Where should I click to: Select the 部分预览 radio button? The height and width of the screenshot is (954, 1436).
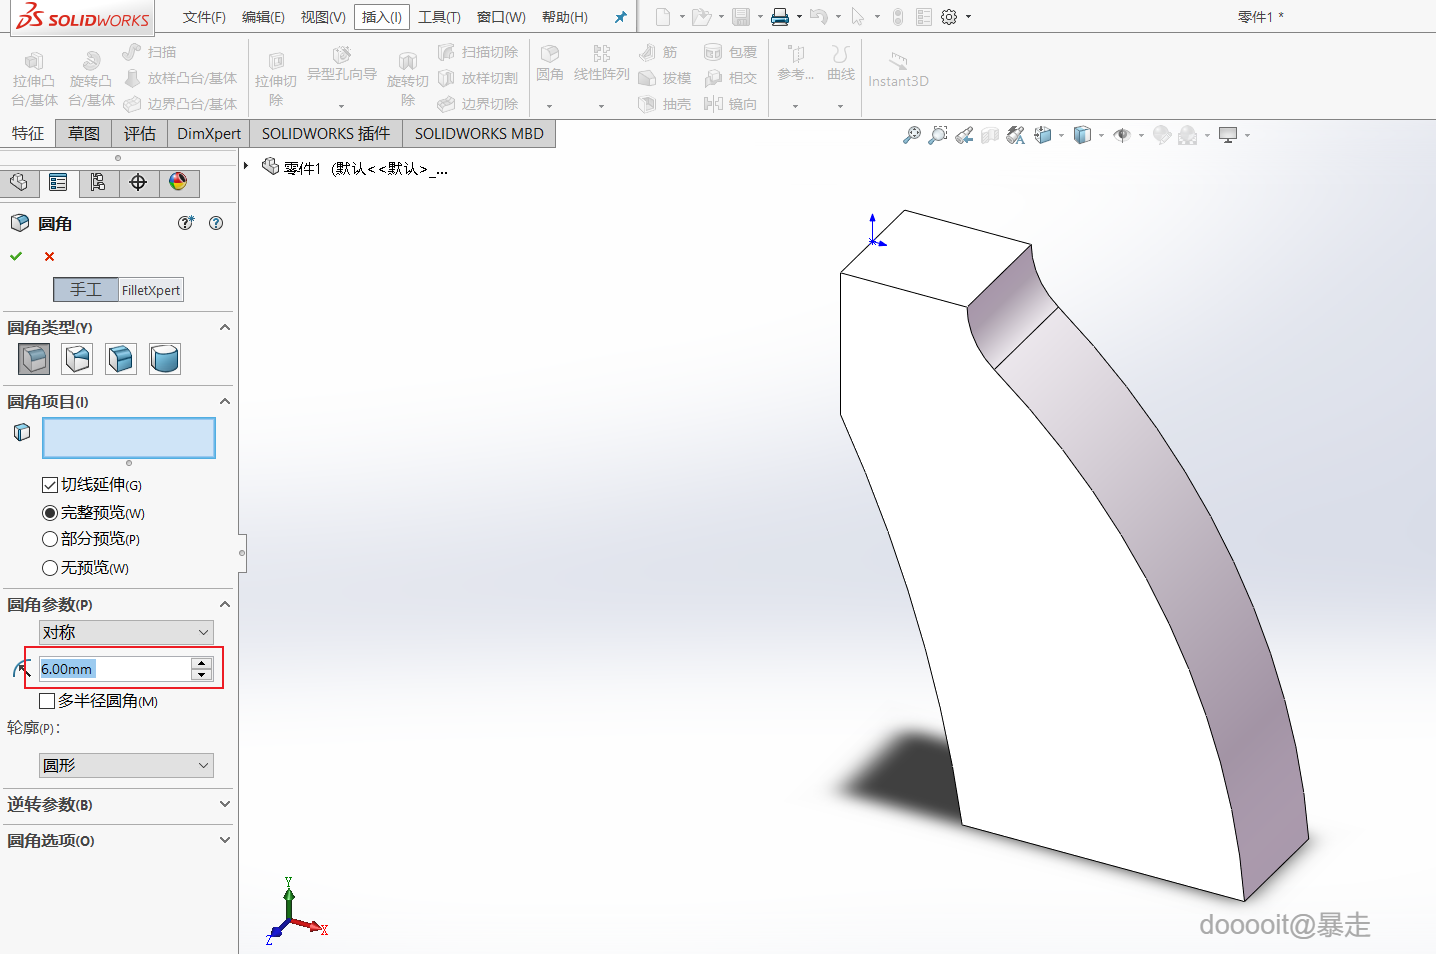click(x=50, y=539)
